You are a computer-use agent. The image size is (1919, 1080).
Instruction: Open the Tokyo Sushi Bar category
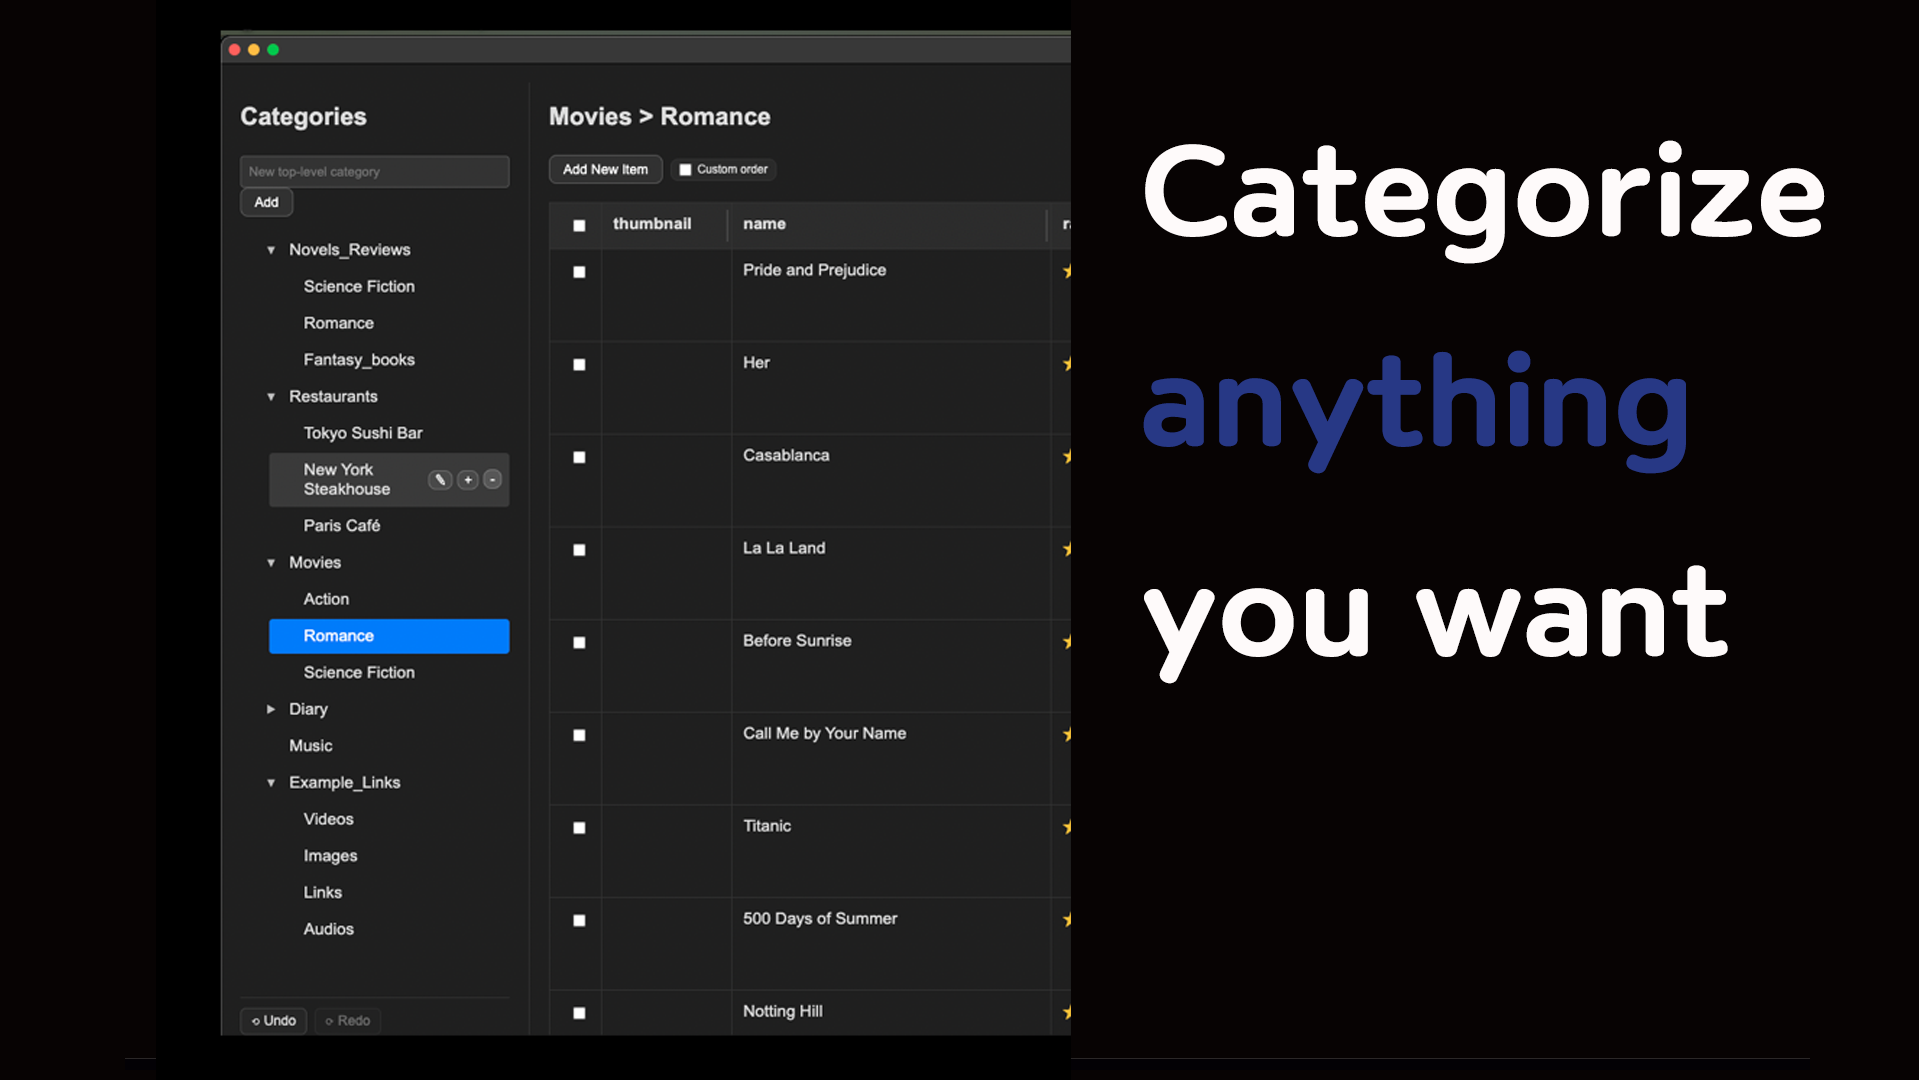click(x=363, y=433)
